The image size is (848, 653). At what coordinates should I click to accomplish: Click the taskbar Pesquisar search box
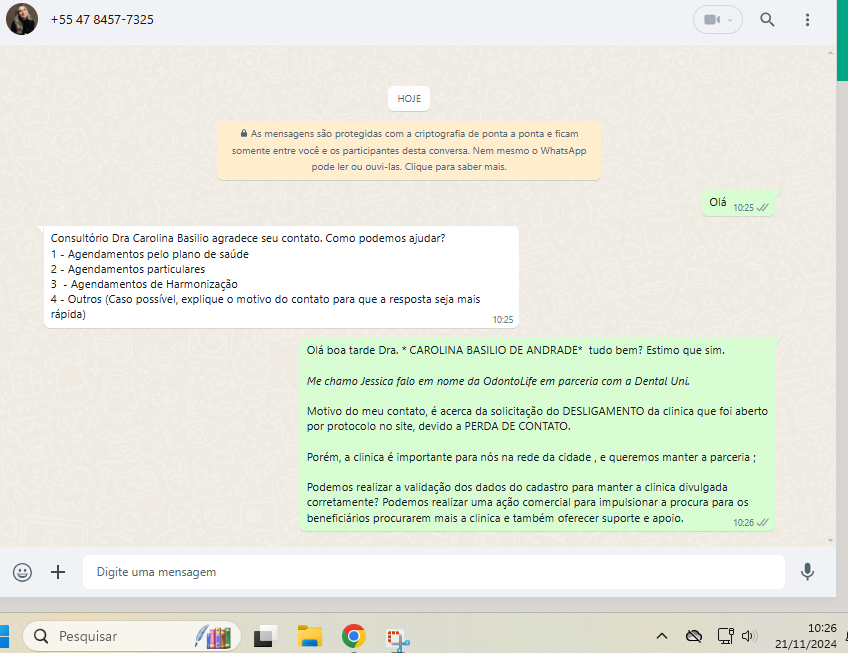131,636
